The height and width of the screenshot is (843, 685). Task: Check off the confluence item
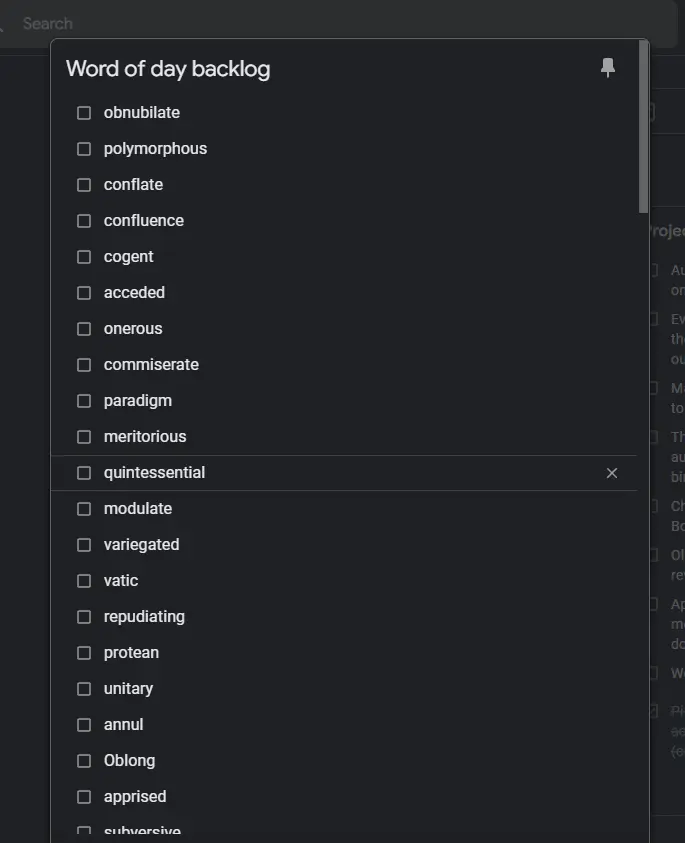click(x=84, y=221)
